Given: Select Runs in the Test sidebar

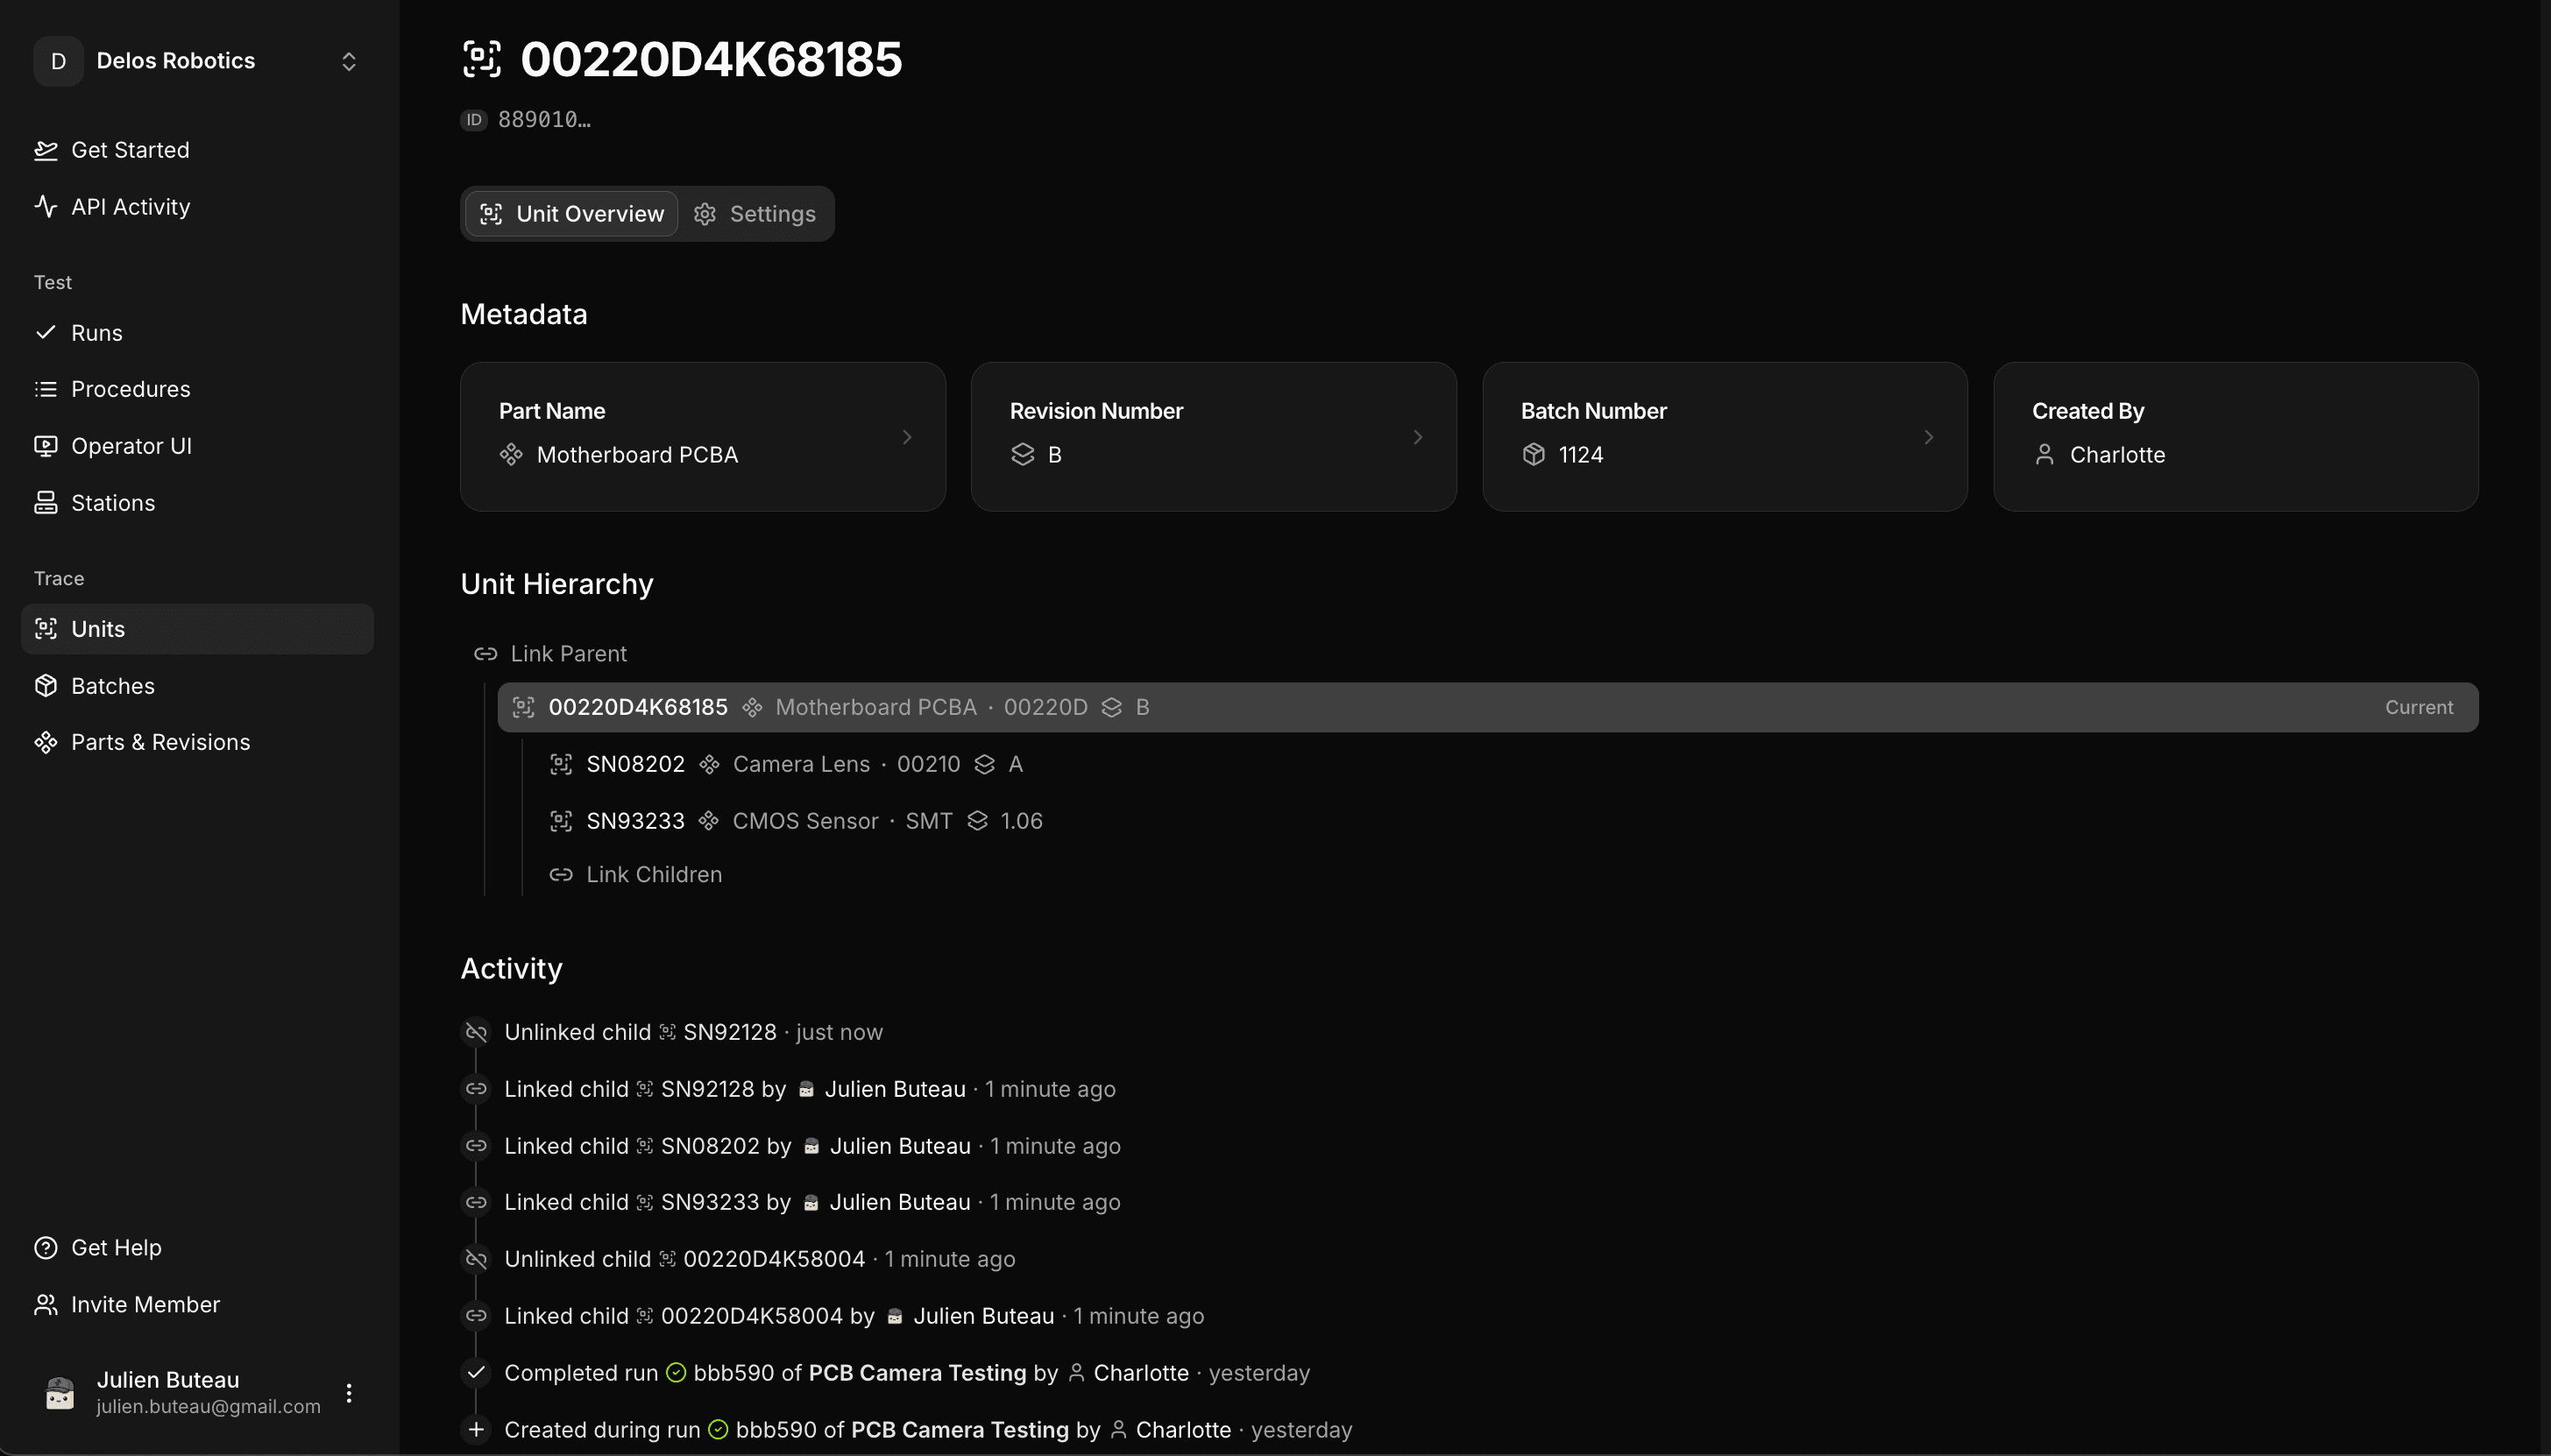Looking at the screenshot, I should pyautogui.click(x=96, y=333).
